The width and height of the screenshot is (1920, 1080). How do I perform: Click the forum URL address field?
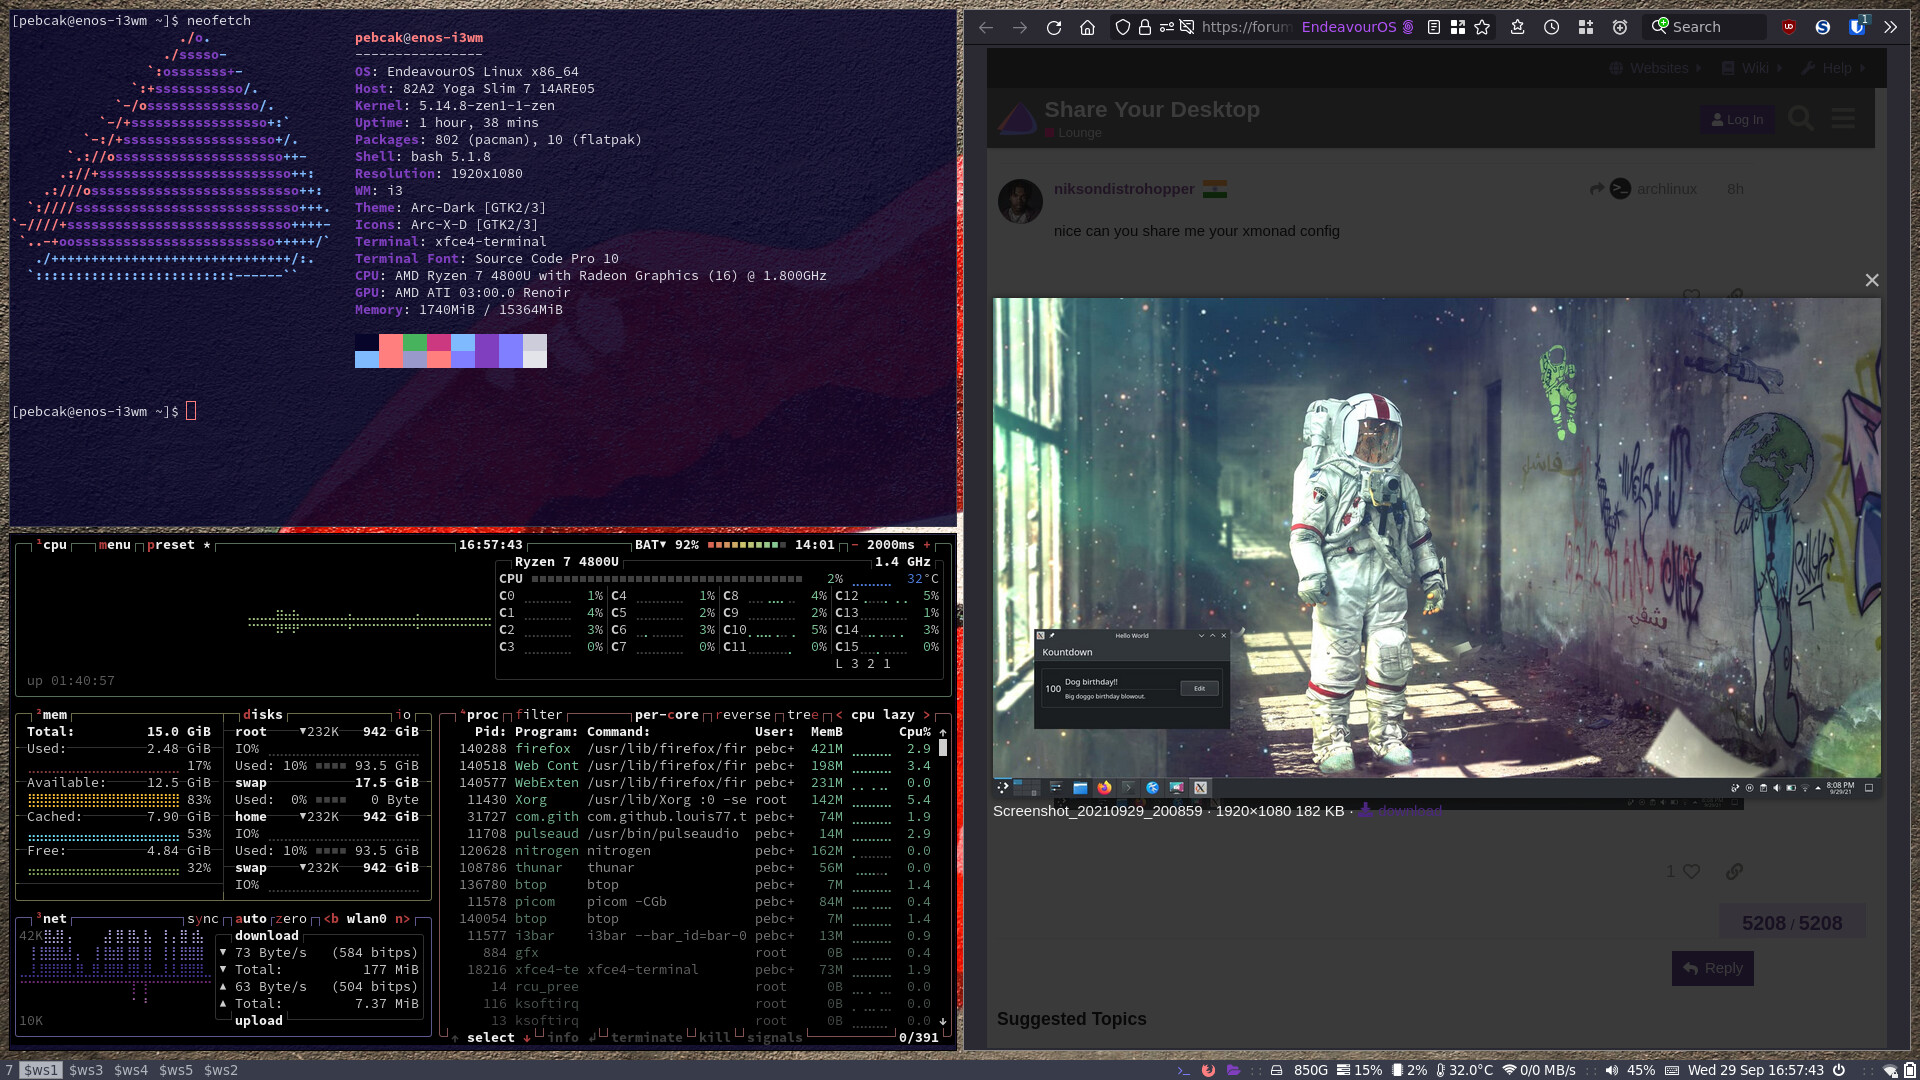1246,27
